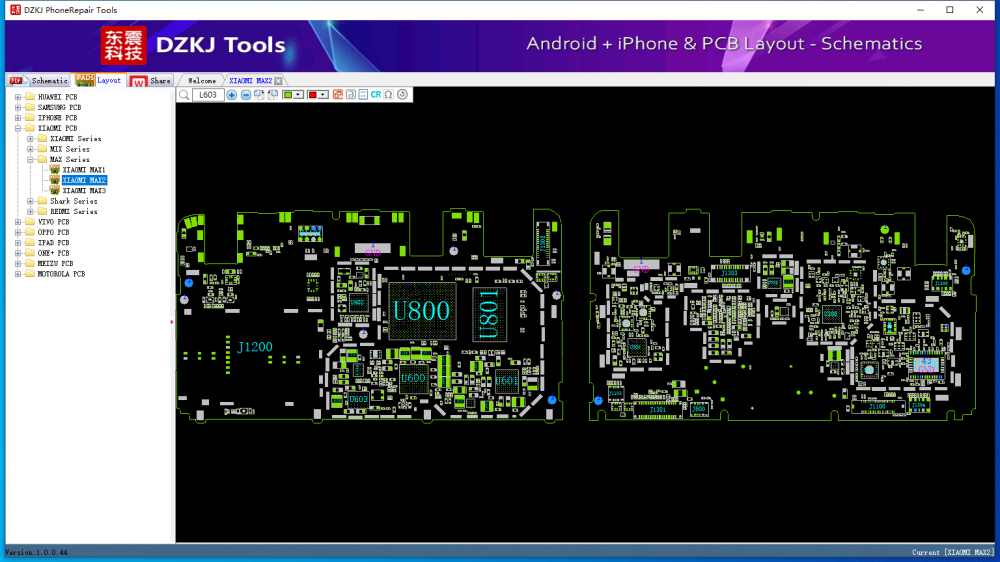Click the J1200 connector label
1000x562 pixels.
pos(255,347)
